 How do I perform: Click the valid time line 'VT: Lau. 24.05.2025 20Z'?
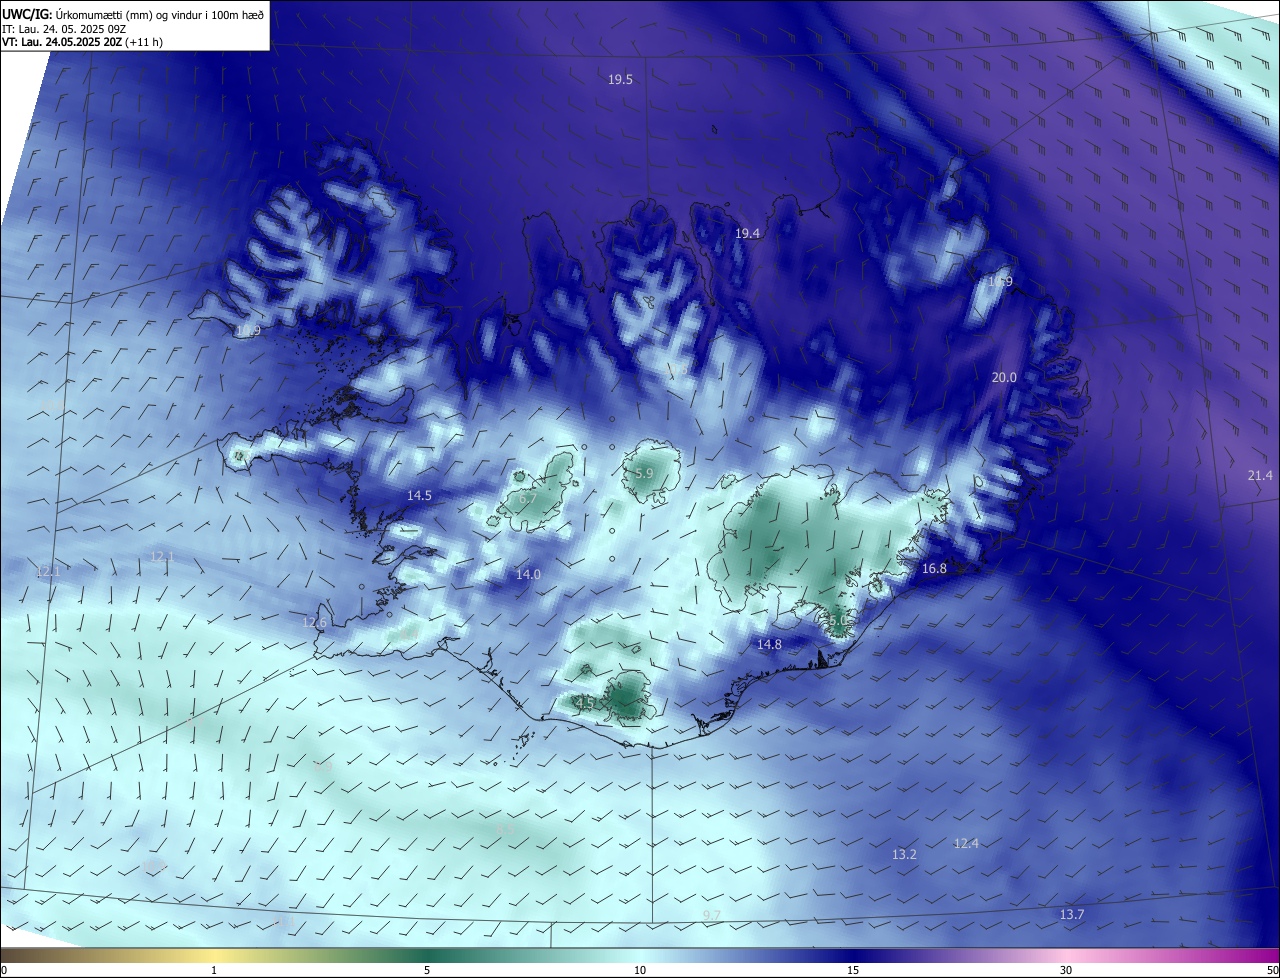pos(82,42)
